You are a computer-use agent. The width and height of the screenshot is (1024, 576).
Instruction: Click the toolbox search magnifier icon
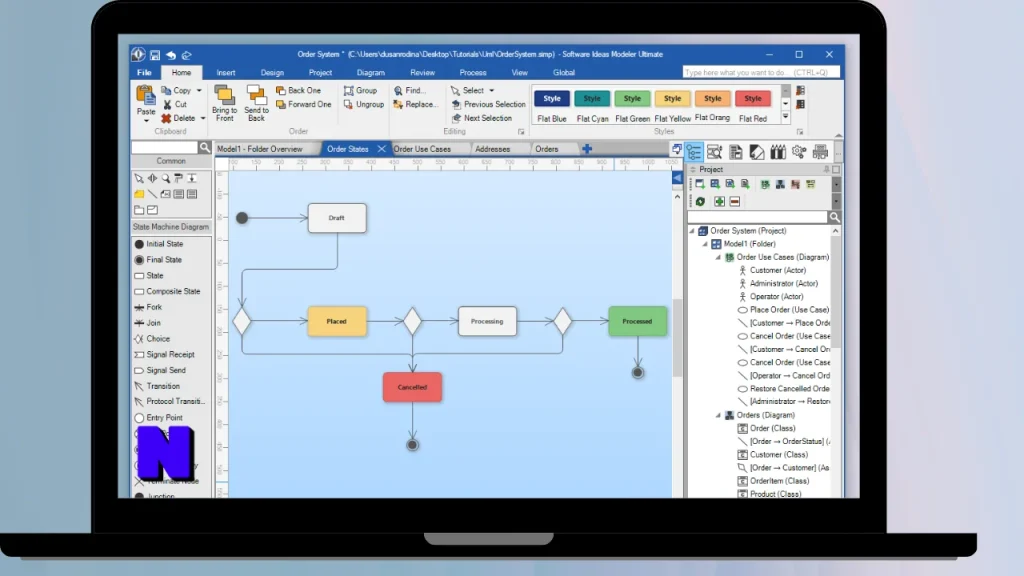click(x=204, y=148)
